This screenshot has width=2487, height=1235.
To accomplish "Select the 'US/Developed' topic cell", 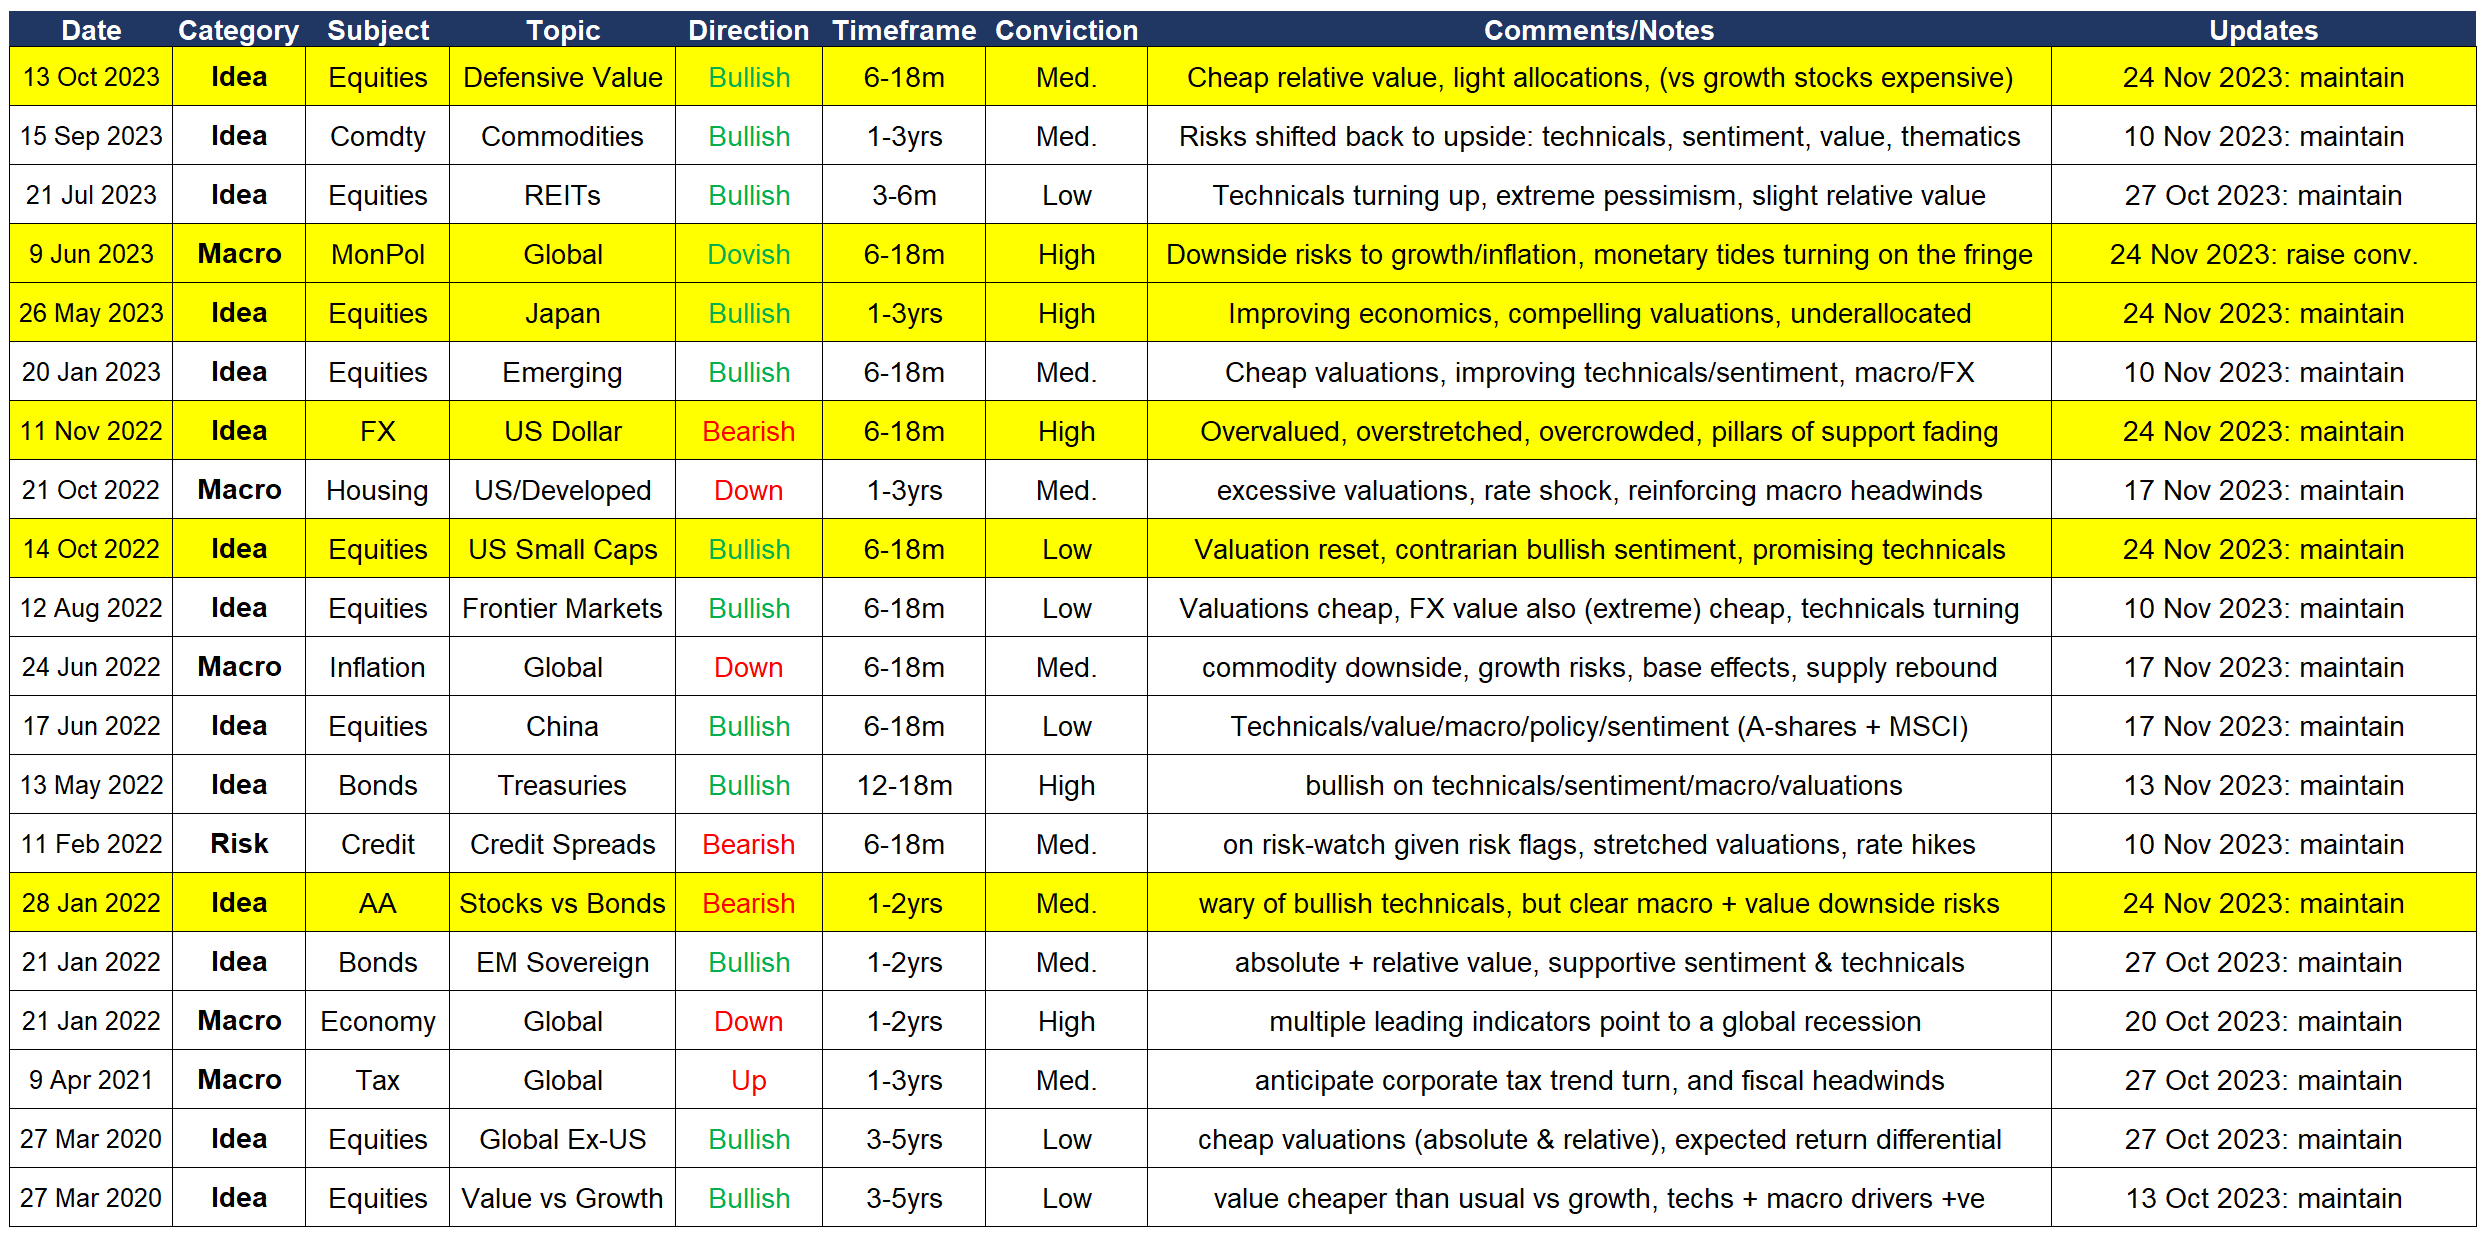I will click(562, 490).
